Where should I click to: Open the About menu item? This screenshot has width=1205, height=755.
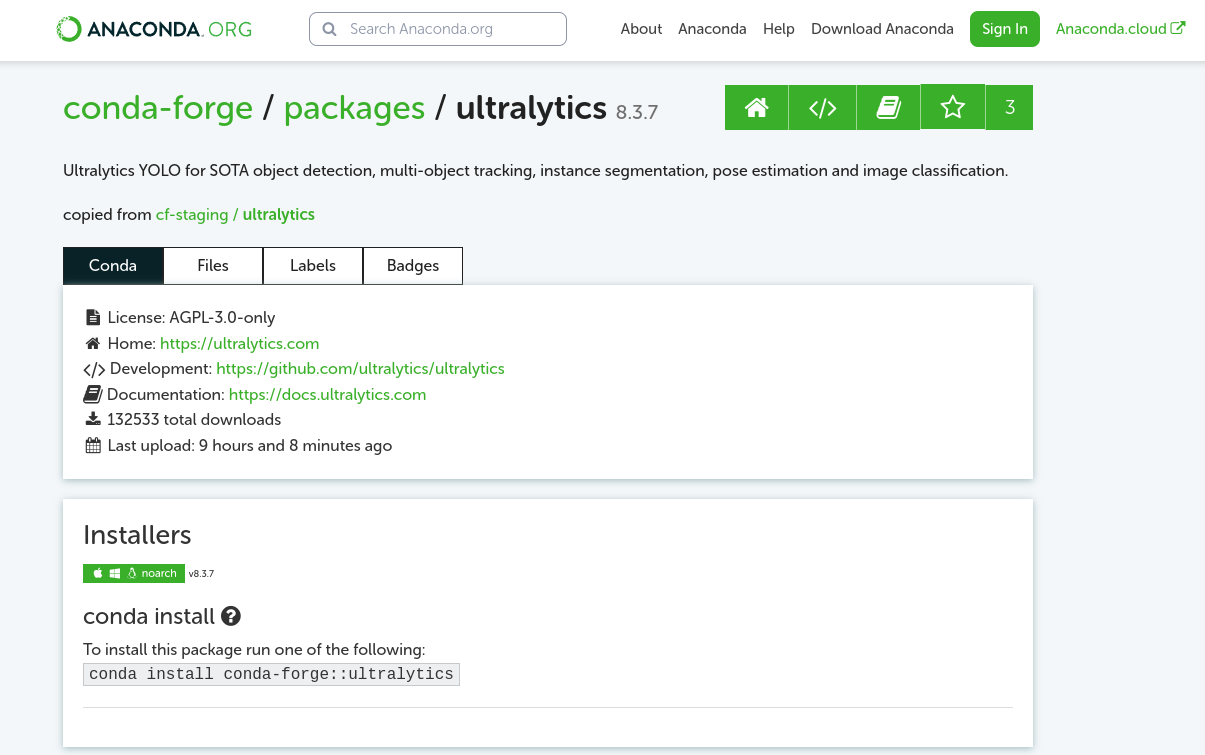pyautogui.click(x=641, y=29)
